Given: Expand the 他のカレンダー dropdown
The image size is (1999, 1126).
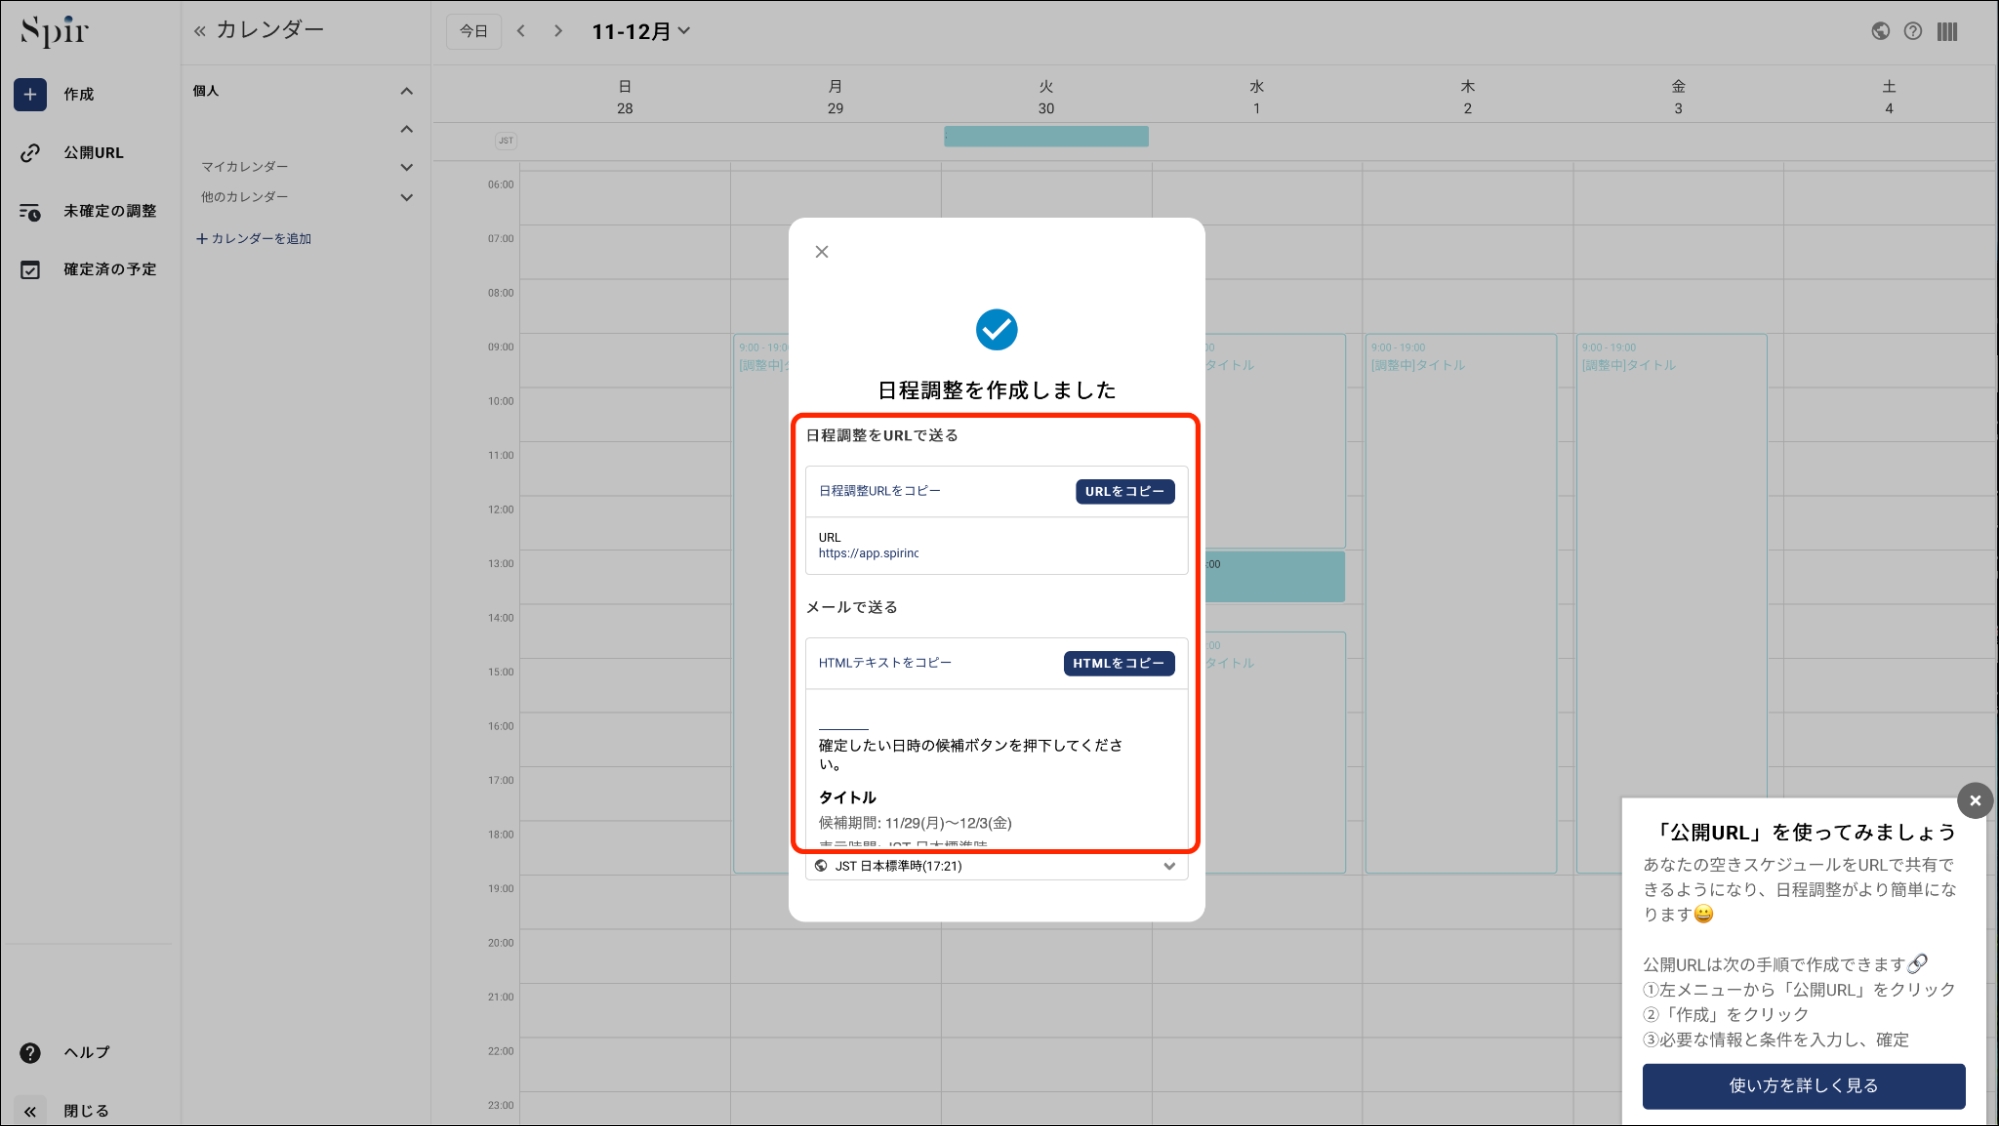Looking at the screenshot, I should [406, 197].
